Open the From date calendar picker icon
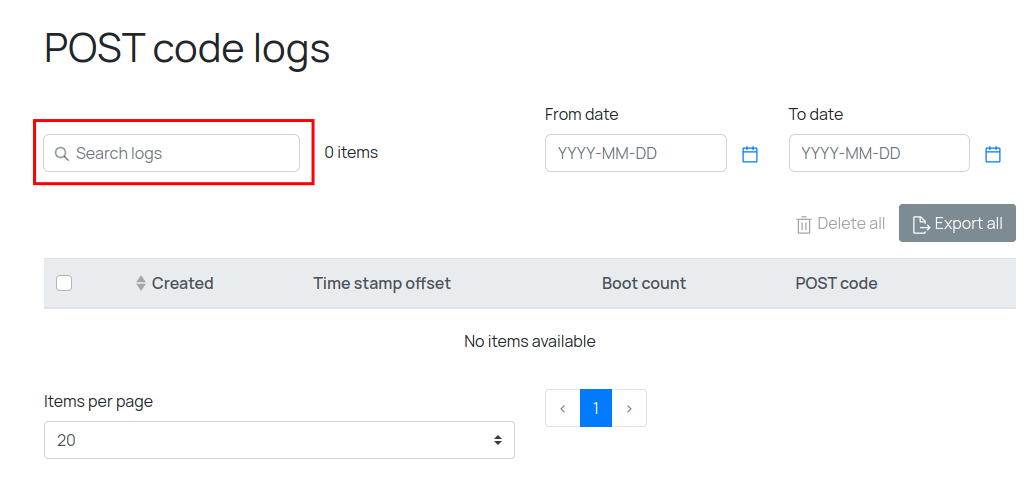Viewport: 1032px width, 485px height. click(x=750, y=154)
